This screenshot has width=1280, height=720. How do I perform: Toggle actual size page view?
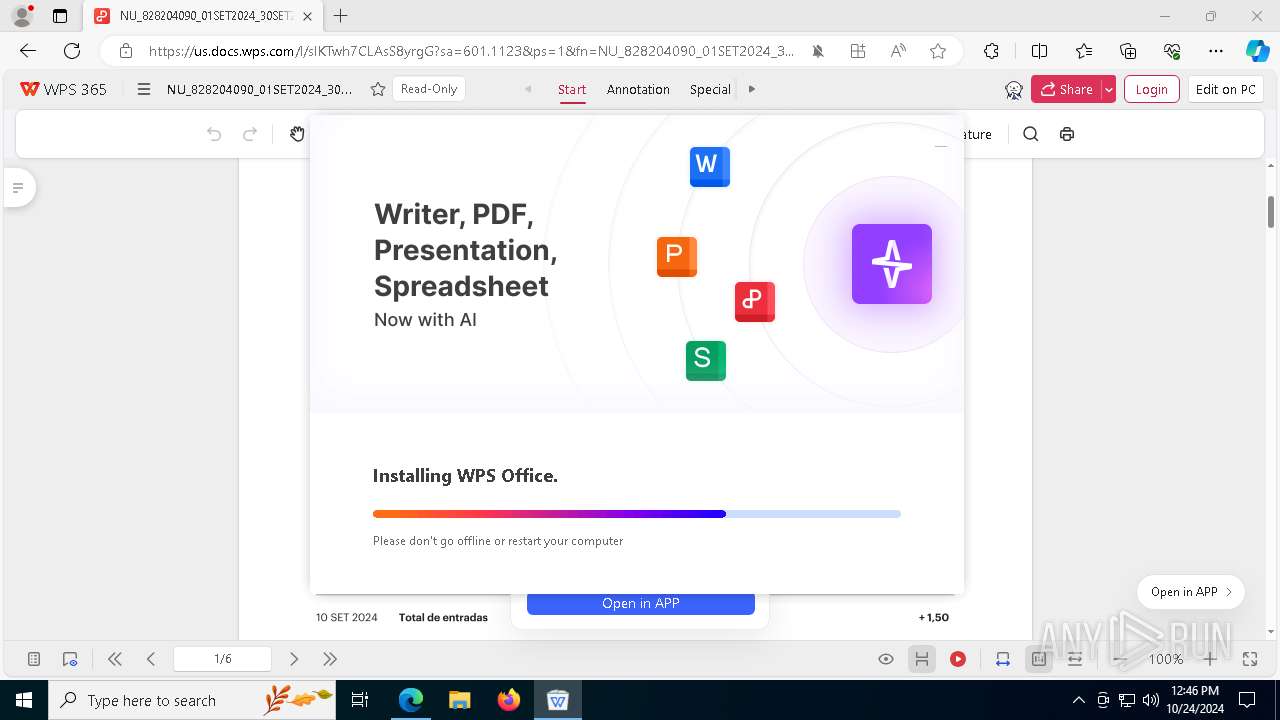click(x=1039, y=659)
